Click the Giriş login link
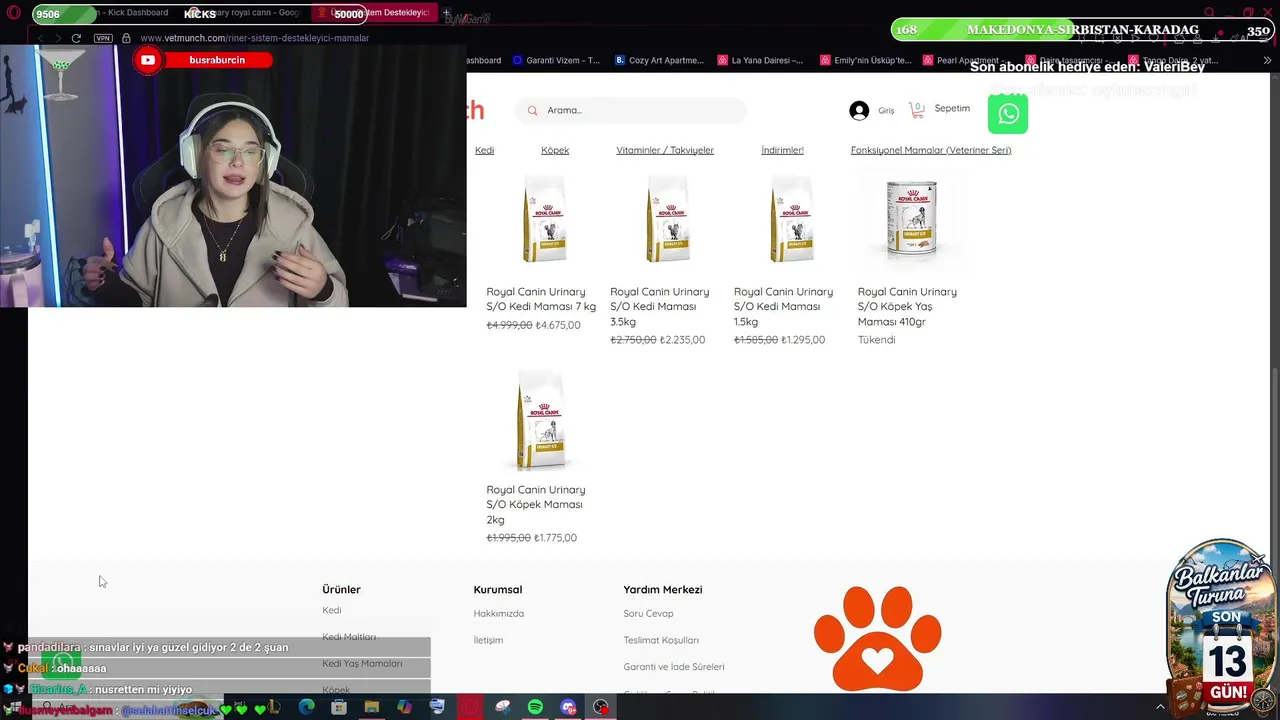The width and height of the screenshot is (1280, 720). (886, 111)
